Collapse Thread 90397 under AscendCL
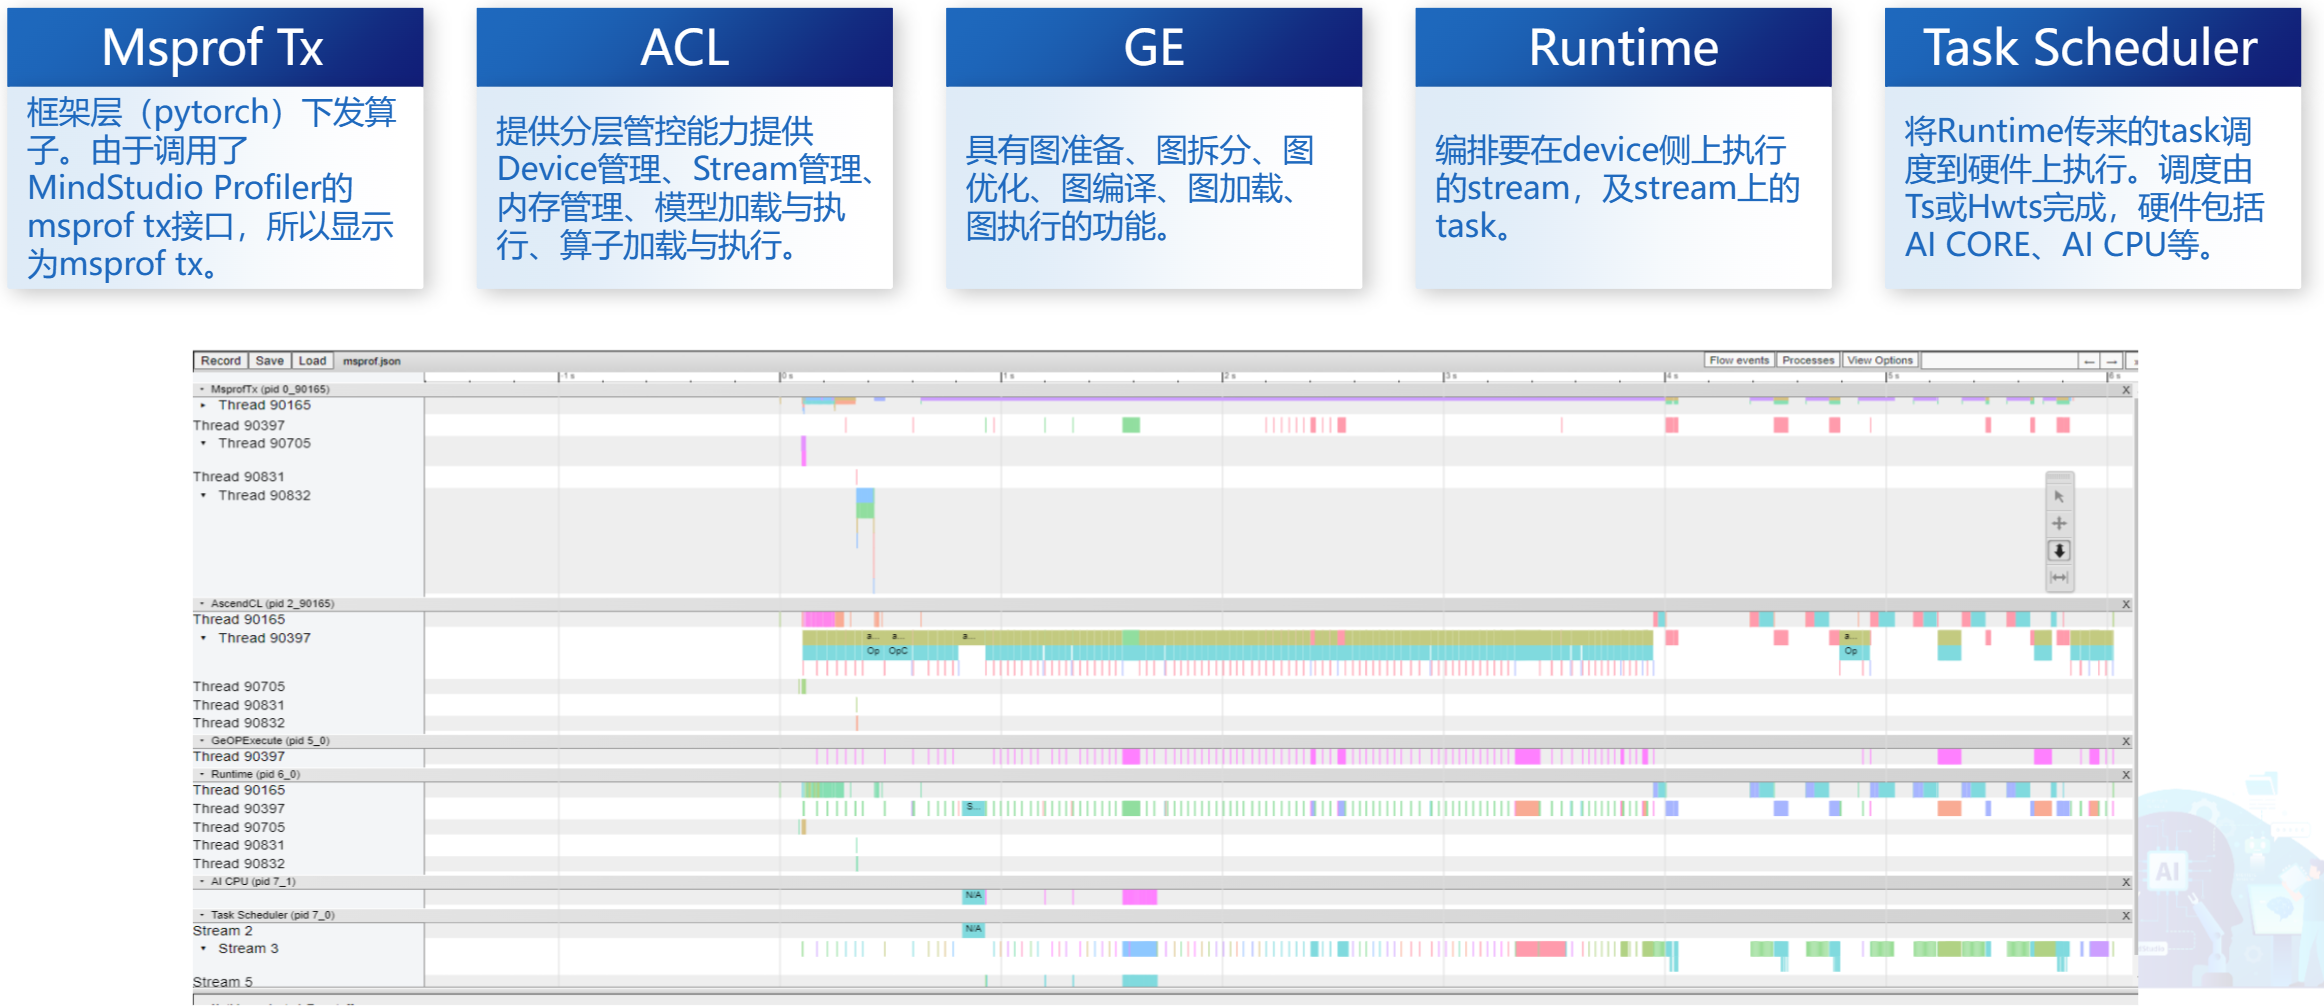Screen dimensions: 2324x1008 click(203, 639)
